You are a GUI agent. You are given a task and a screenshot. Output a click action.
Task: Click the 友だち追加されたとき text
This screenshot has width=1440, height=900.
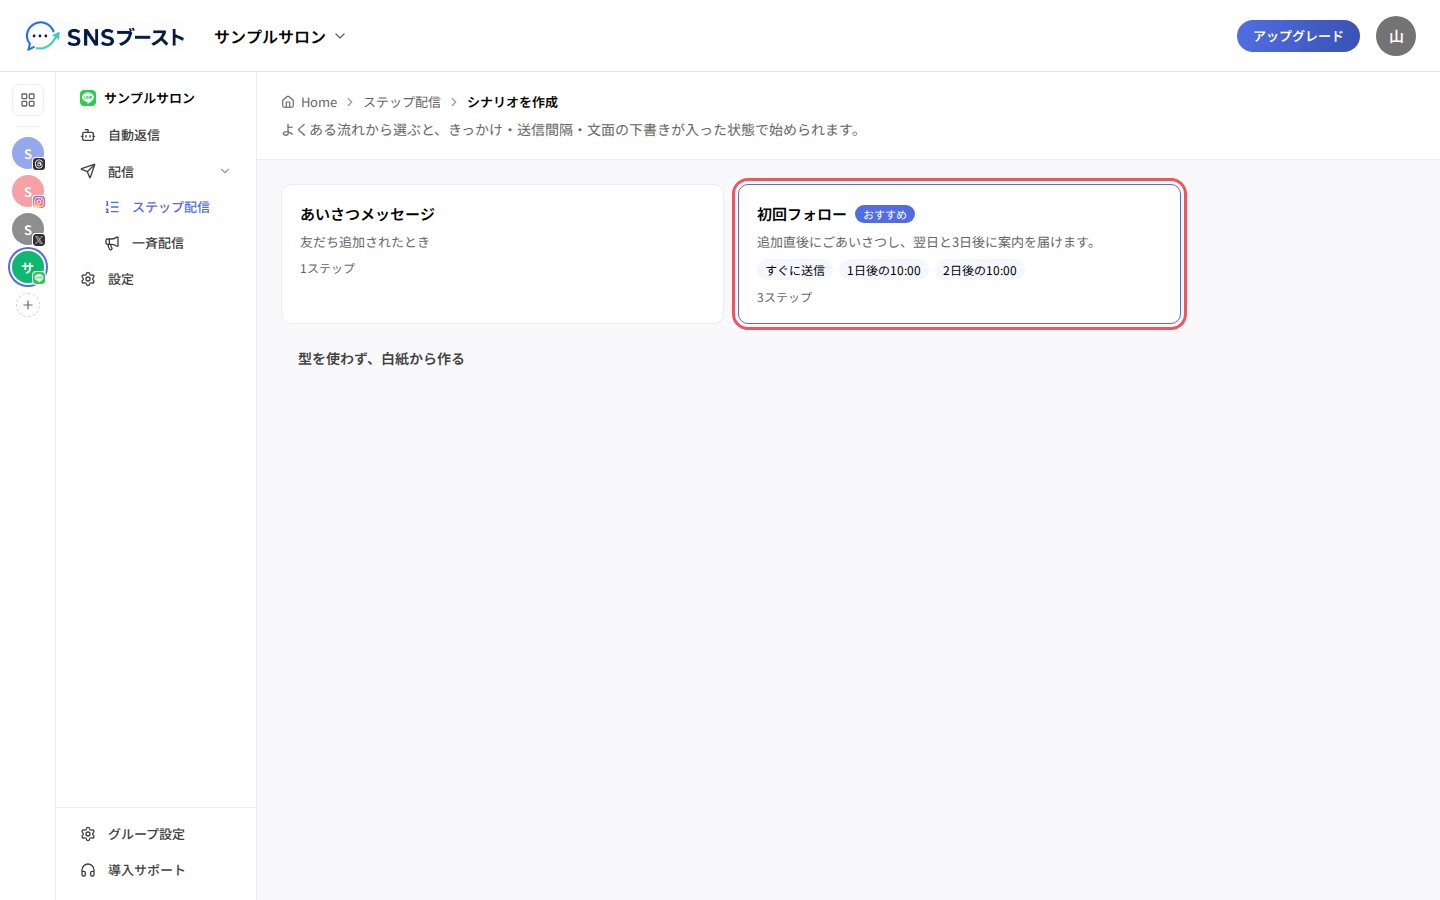[365, 242]
